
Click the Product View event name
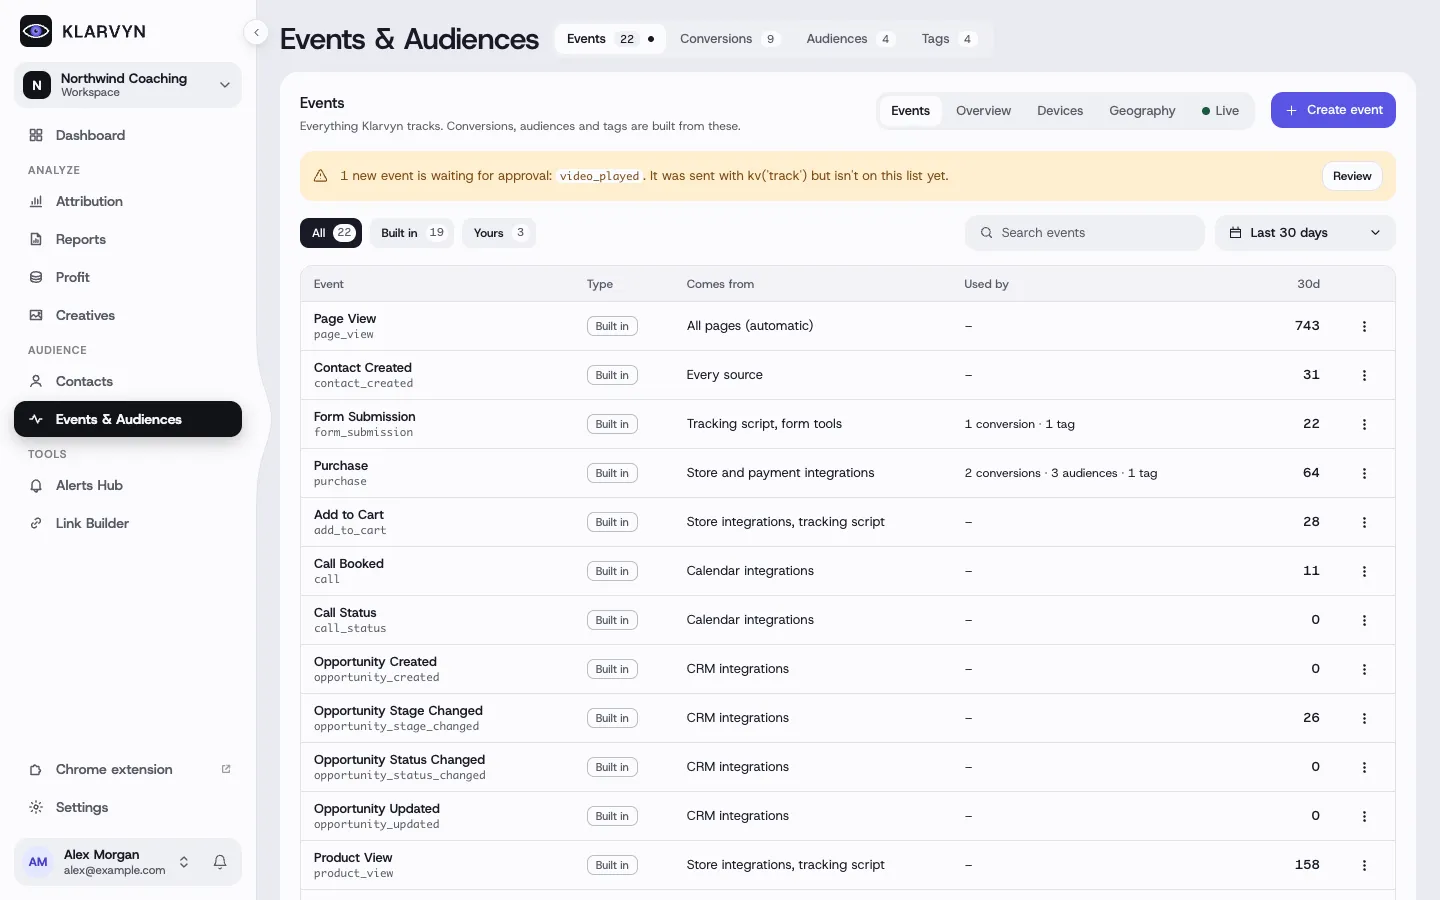click(353, 858)
